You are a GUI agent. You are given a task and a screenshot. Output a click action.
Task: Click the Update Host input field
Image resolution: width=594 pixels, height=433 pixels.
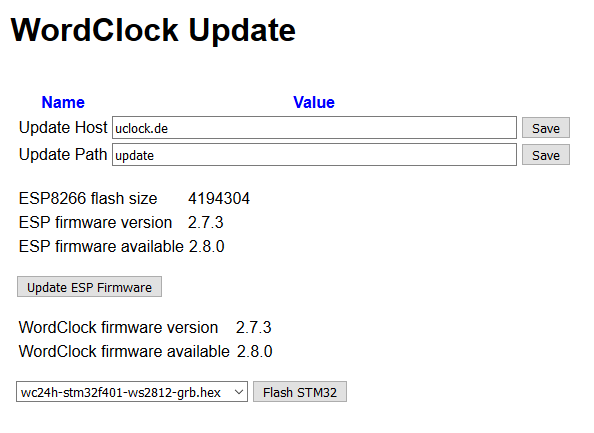pos(314,128)
